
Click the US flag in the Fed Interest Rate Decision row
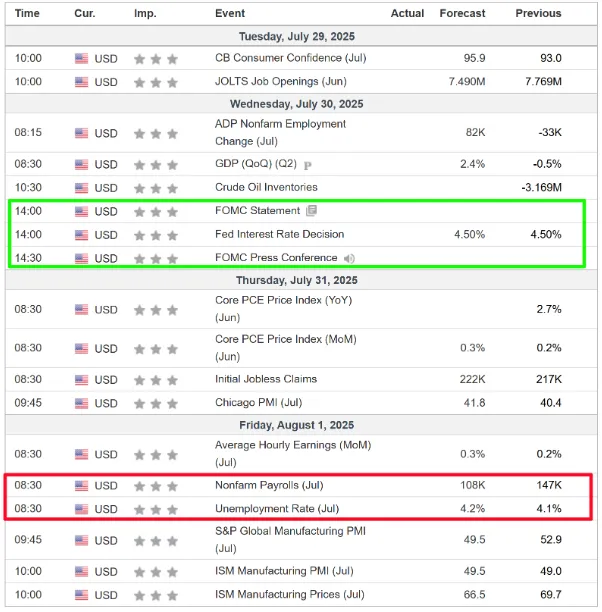tap(82, 235)
